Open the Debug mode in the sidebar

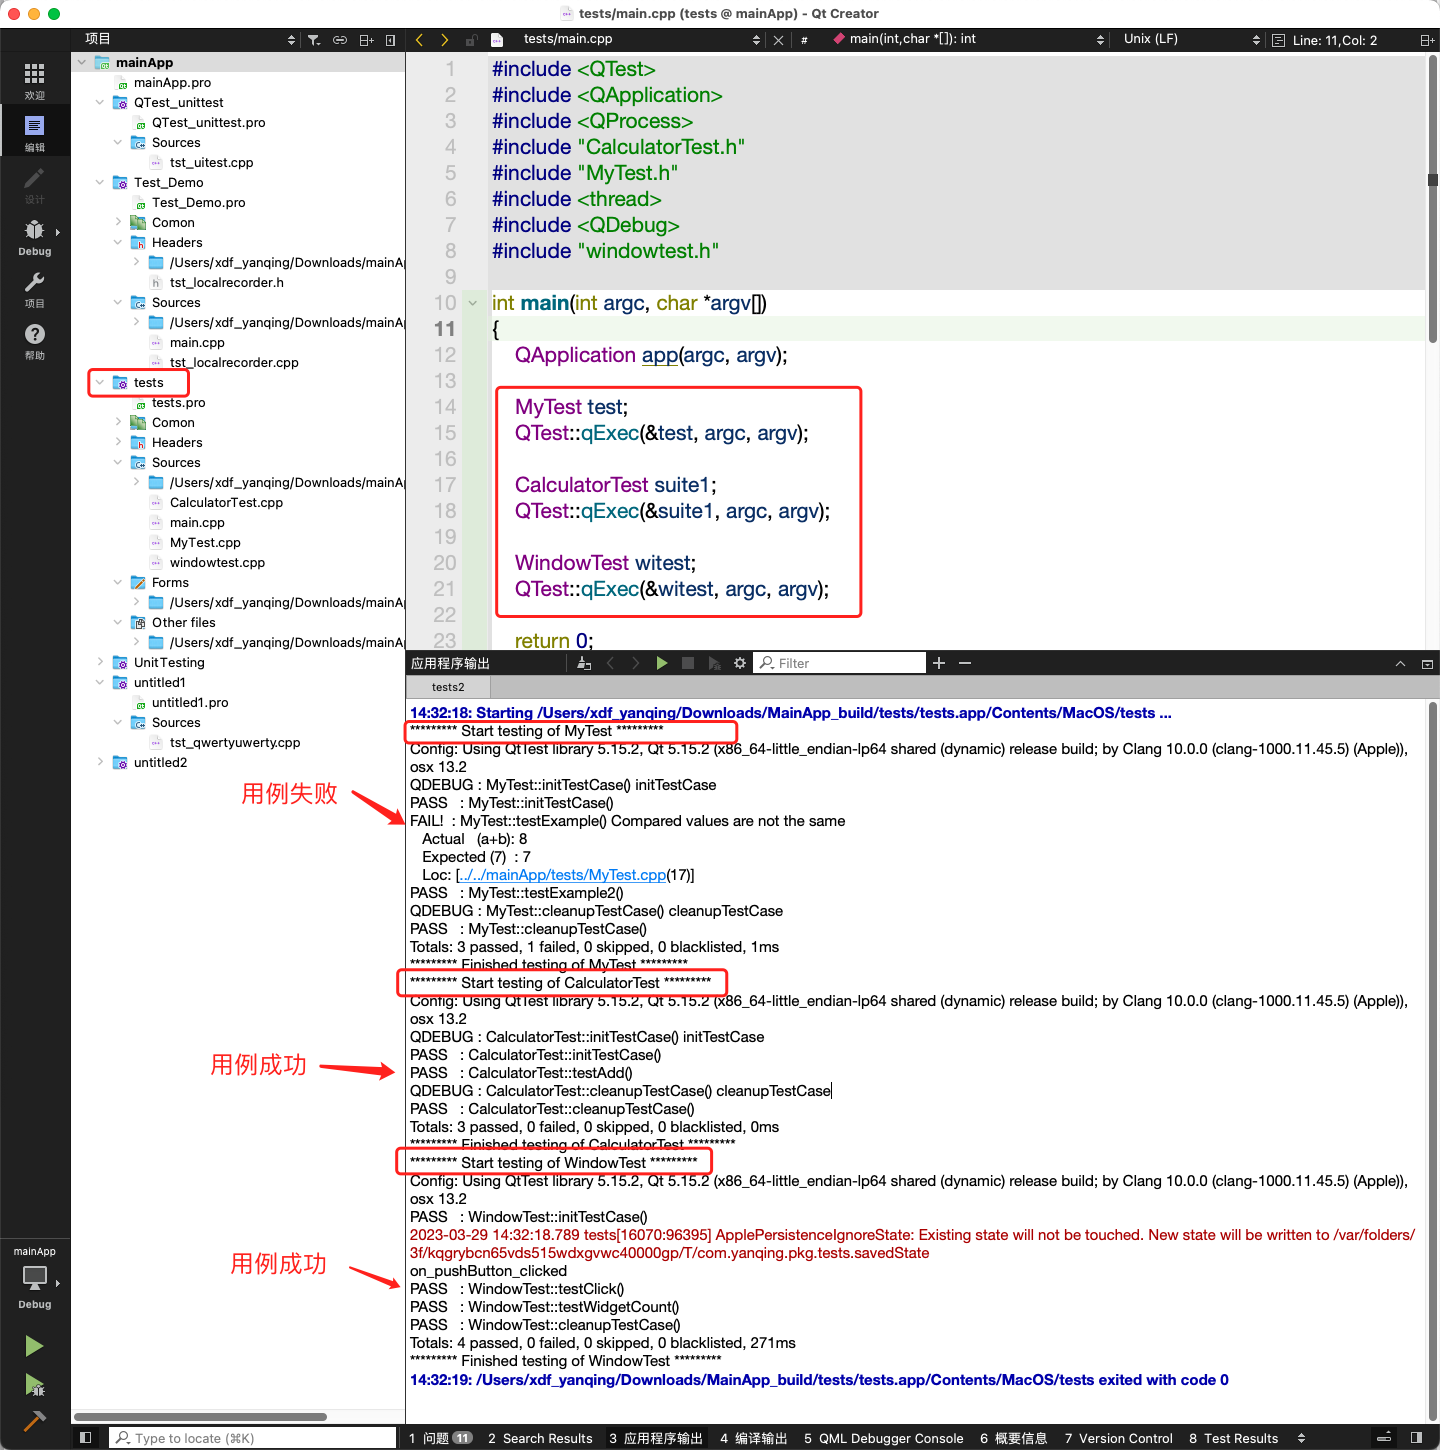point(35,237)
